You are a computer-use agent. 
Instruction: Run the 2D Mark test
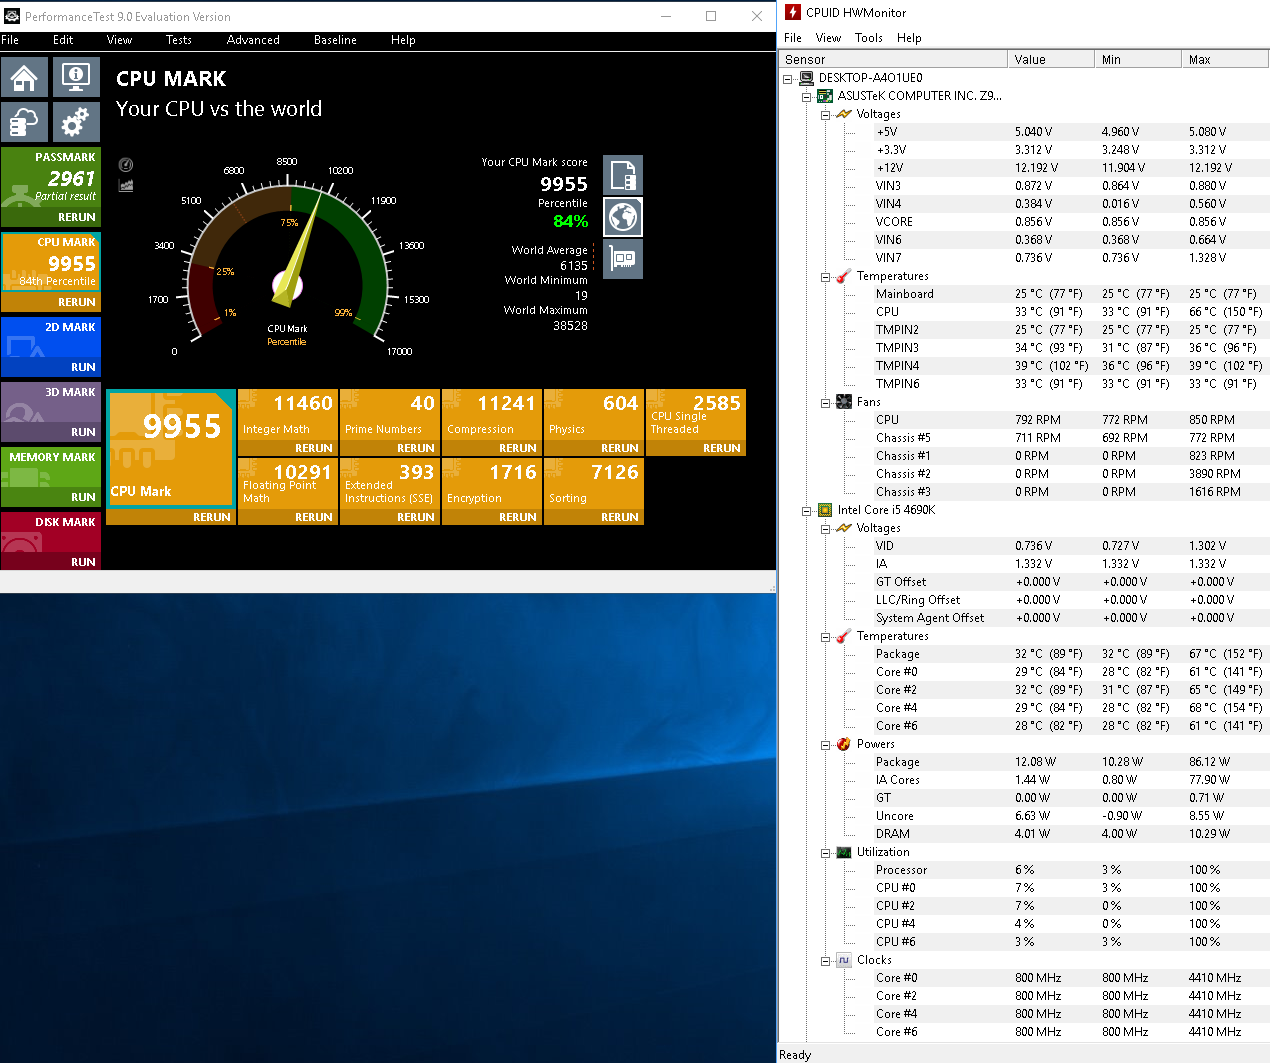coord(83,367)
